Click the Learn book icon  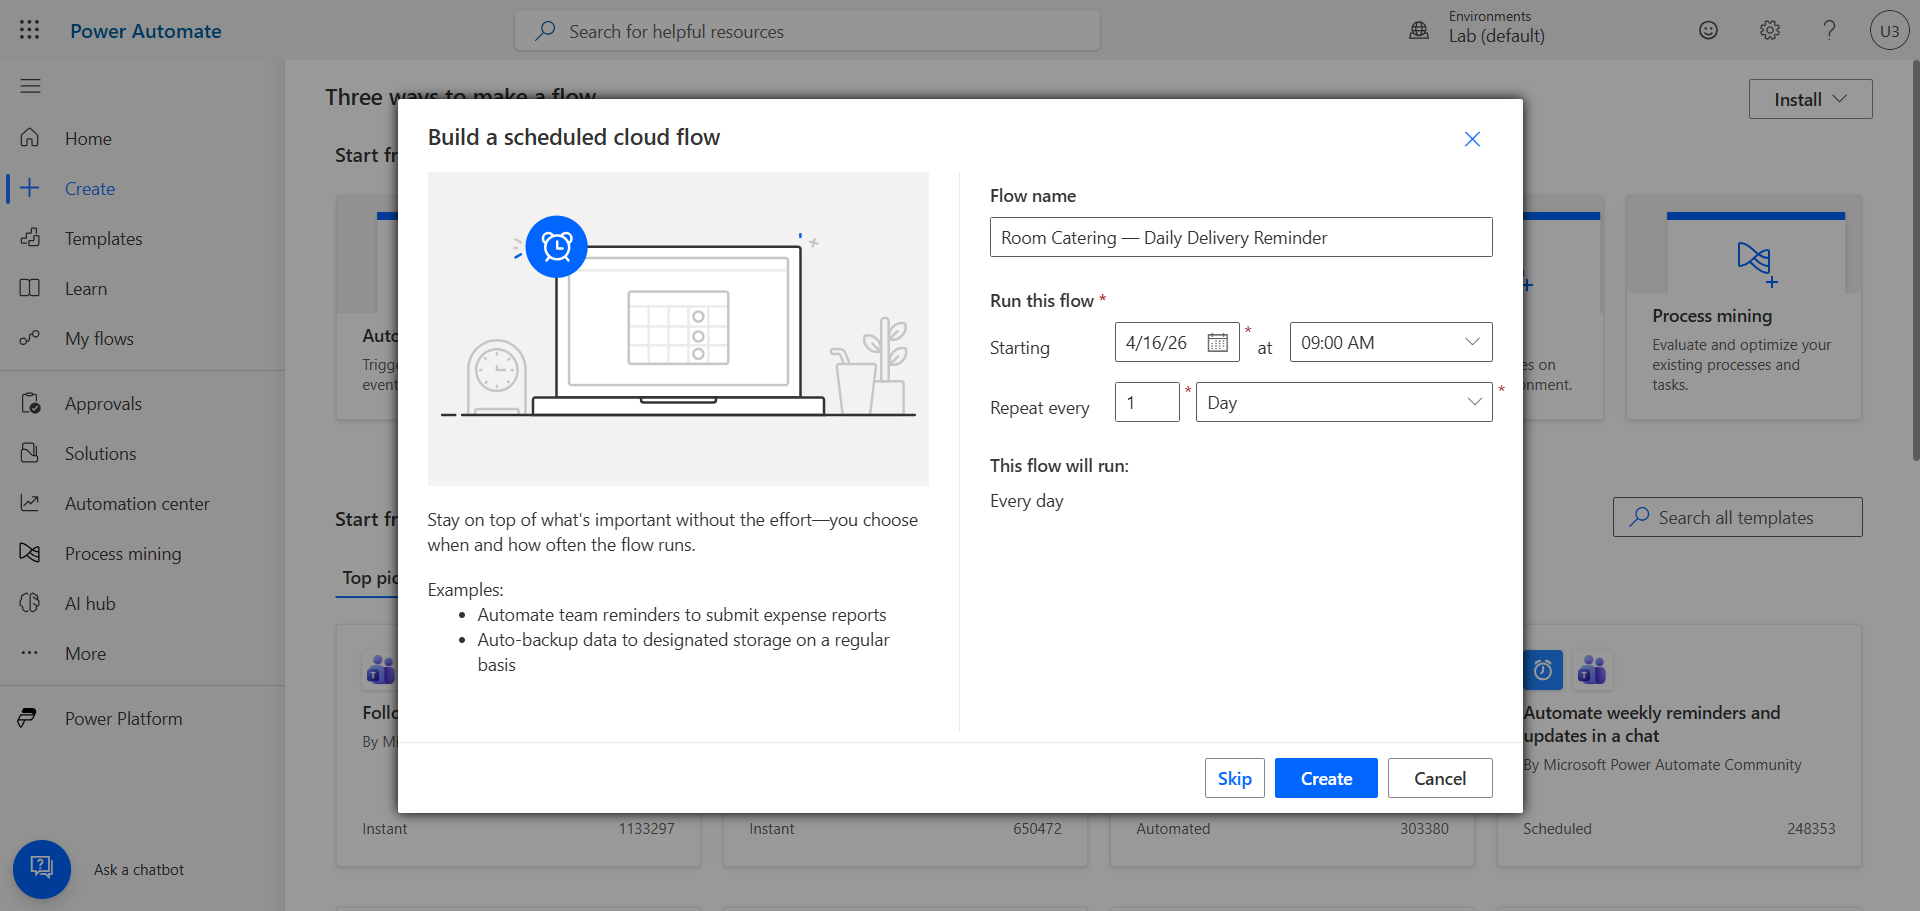pyautogui.click(x=30, y=288)
